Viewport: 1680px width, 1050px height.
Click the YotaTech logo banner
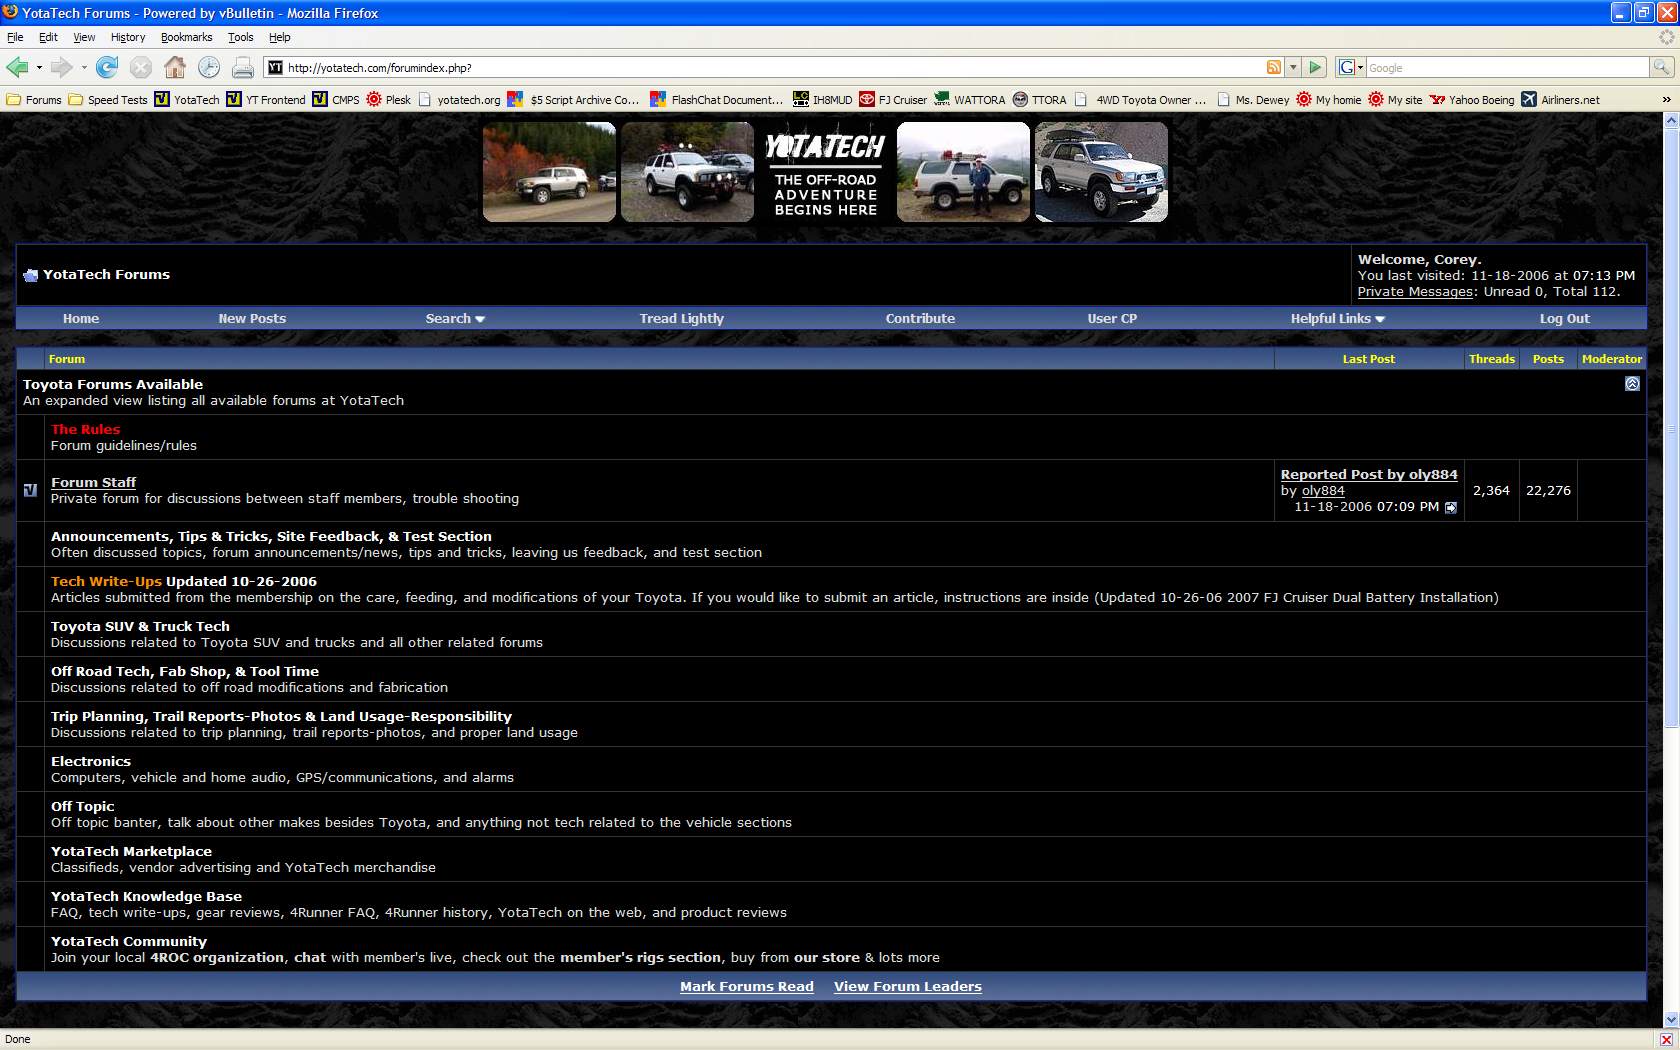pos(825,172)
